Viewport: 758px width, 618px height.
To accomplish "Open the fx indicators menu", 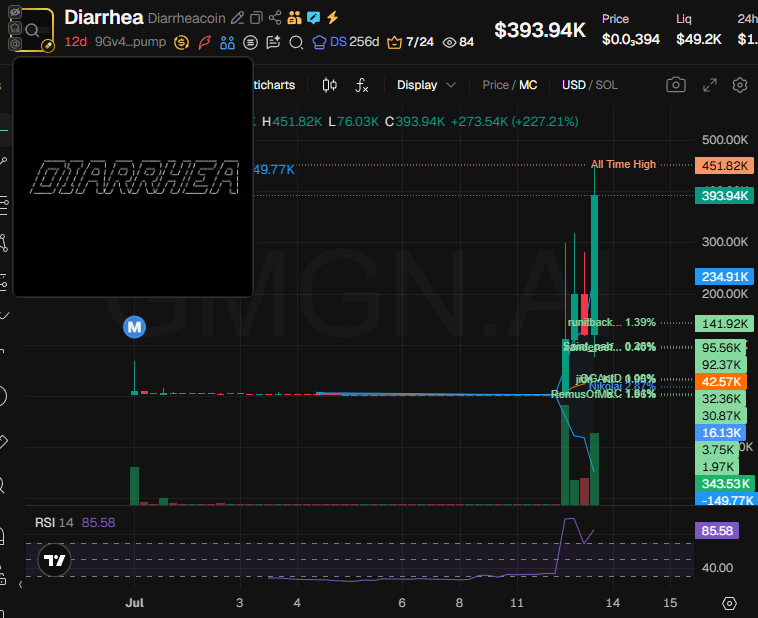I will pos(362,85).
